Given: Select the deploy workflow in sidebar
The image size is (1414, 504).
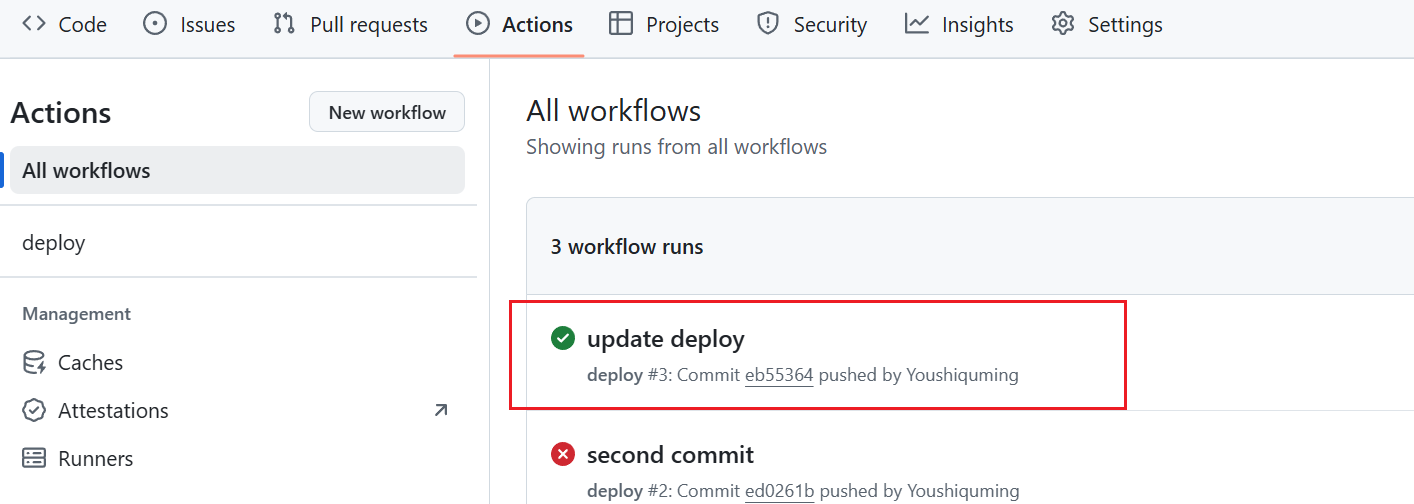Looking at the screenshot, I should 54,242.
